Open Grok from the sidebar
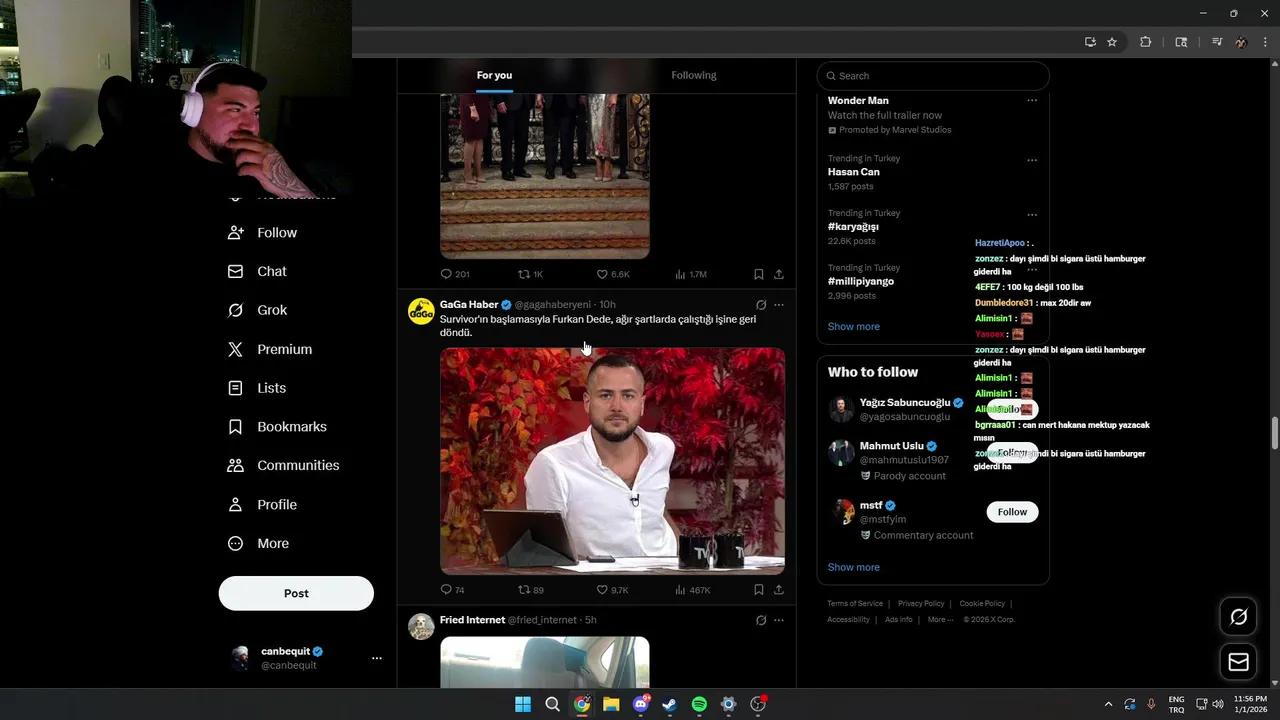The image size is (1280, 720). pyautogui.click(x=258, y=310)
